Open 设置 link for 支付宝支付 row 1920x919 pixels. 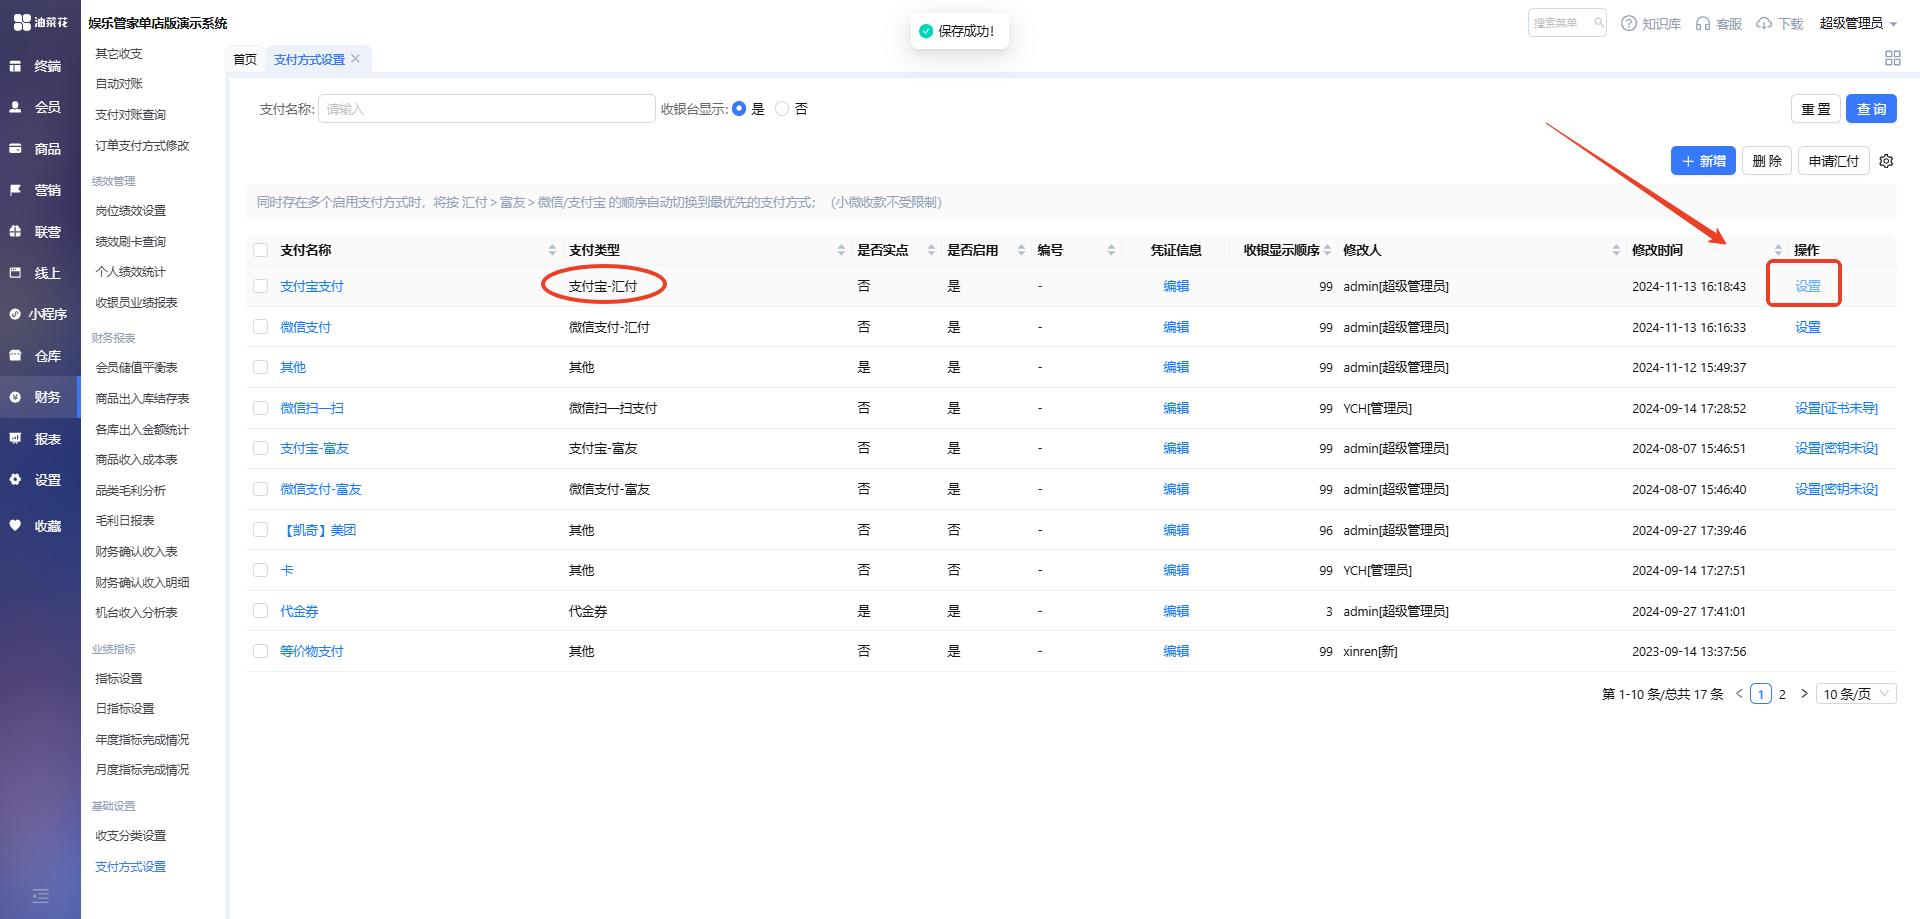click(x=1807, y=286)
